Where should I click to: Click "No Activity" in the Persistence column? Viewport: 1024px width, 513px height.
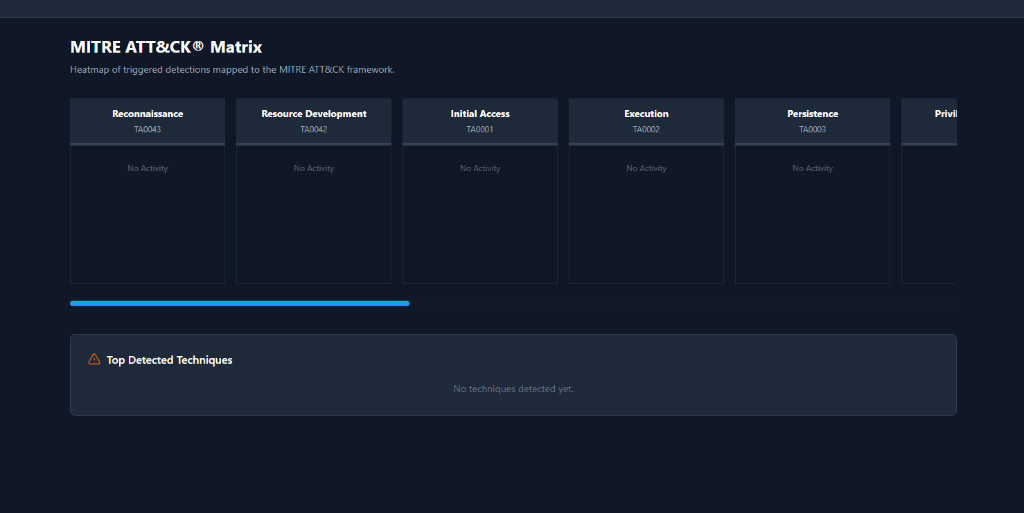tap(812, 169)
